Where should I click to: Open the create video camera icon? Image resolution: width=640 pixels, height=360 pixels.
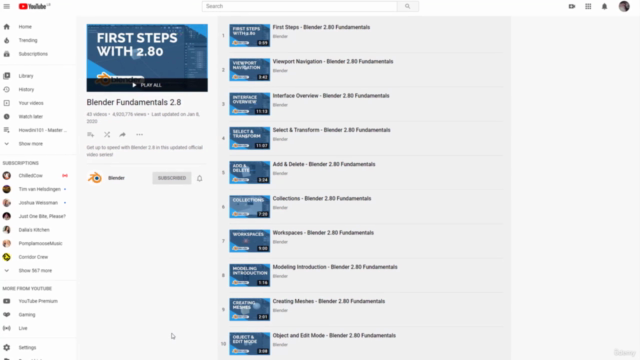click(x=572, y=7)
